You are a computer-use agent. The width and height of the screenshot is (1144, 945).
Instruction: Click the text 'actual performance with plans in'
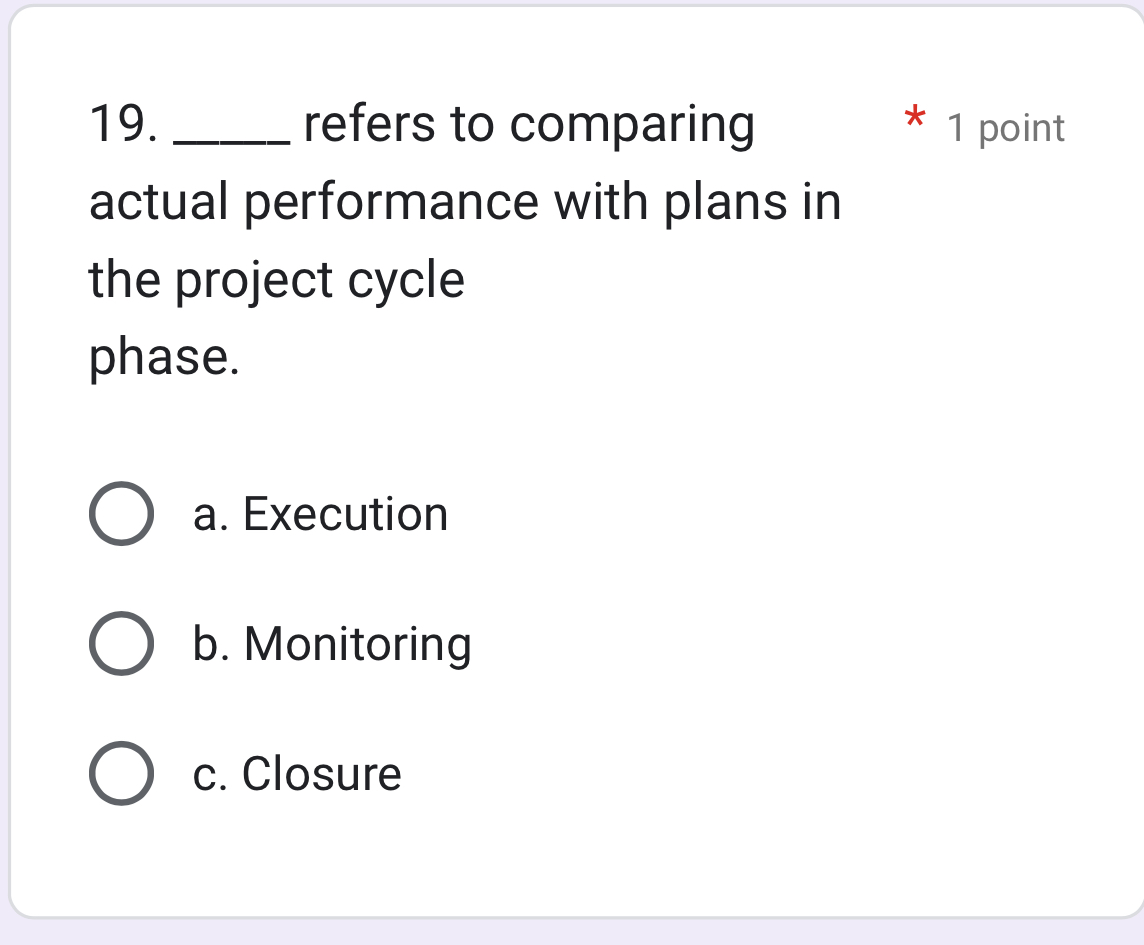(x=464, y=202)
